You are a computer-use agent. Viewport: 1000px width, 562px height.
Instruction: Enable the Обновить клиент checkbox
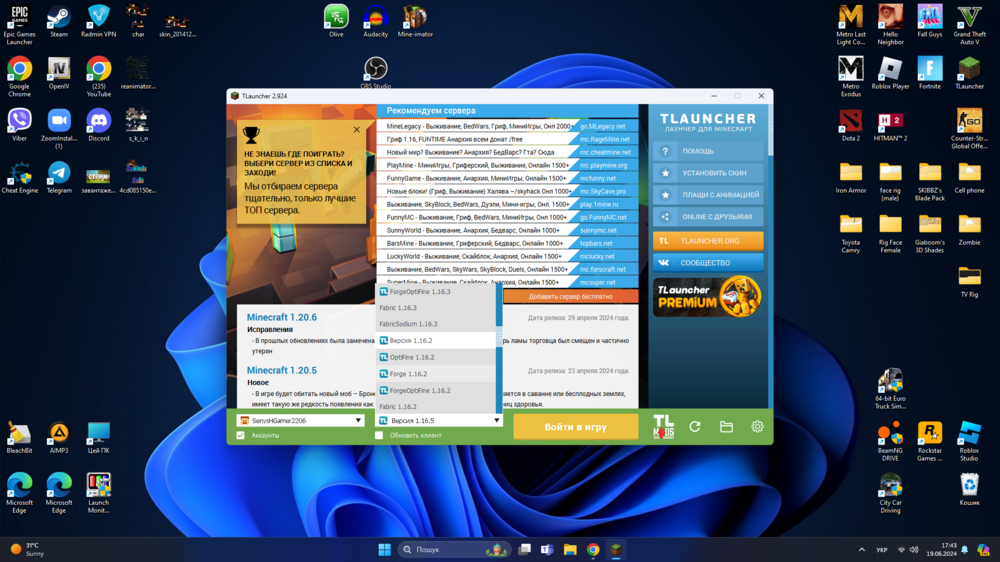click(379, 436)
